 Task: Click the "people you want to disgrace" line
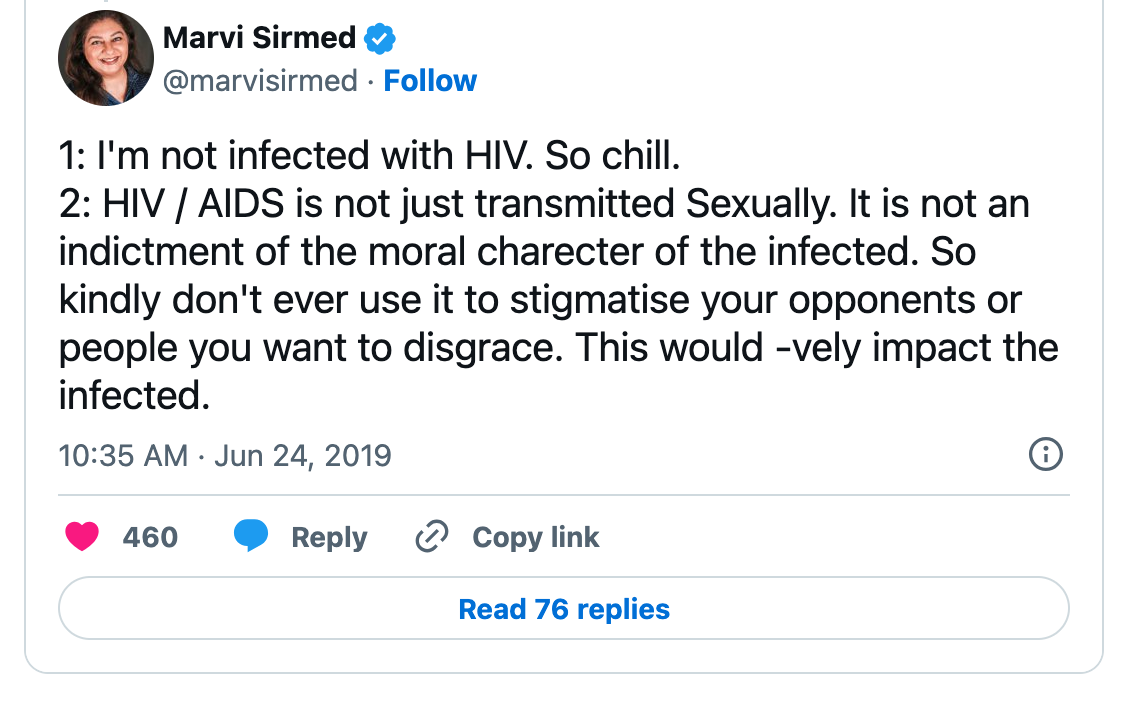click(x=558, y=348)
